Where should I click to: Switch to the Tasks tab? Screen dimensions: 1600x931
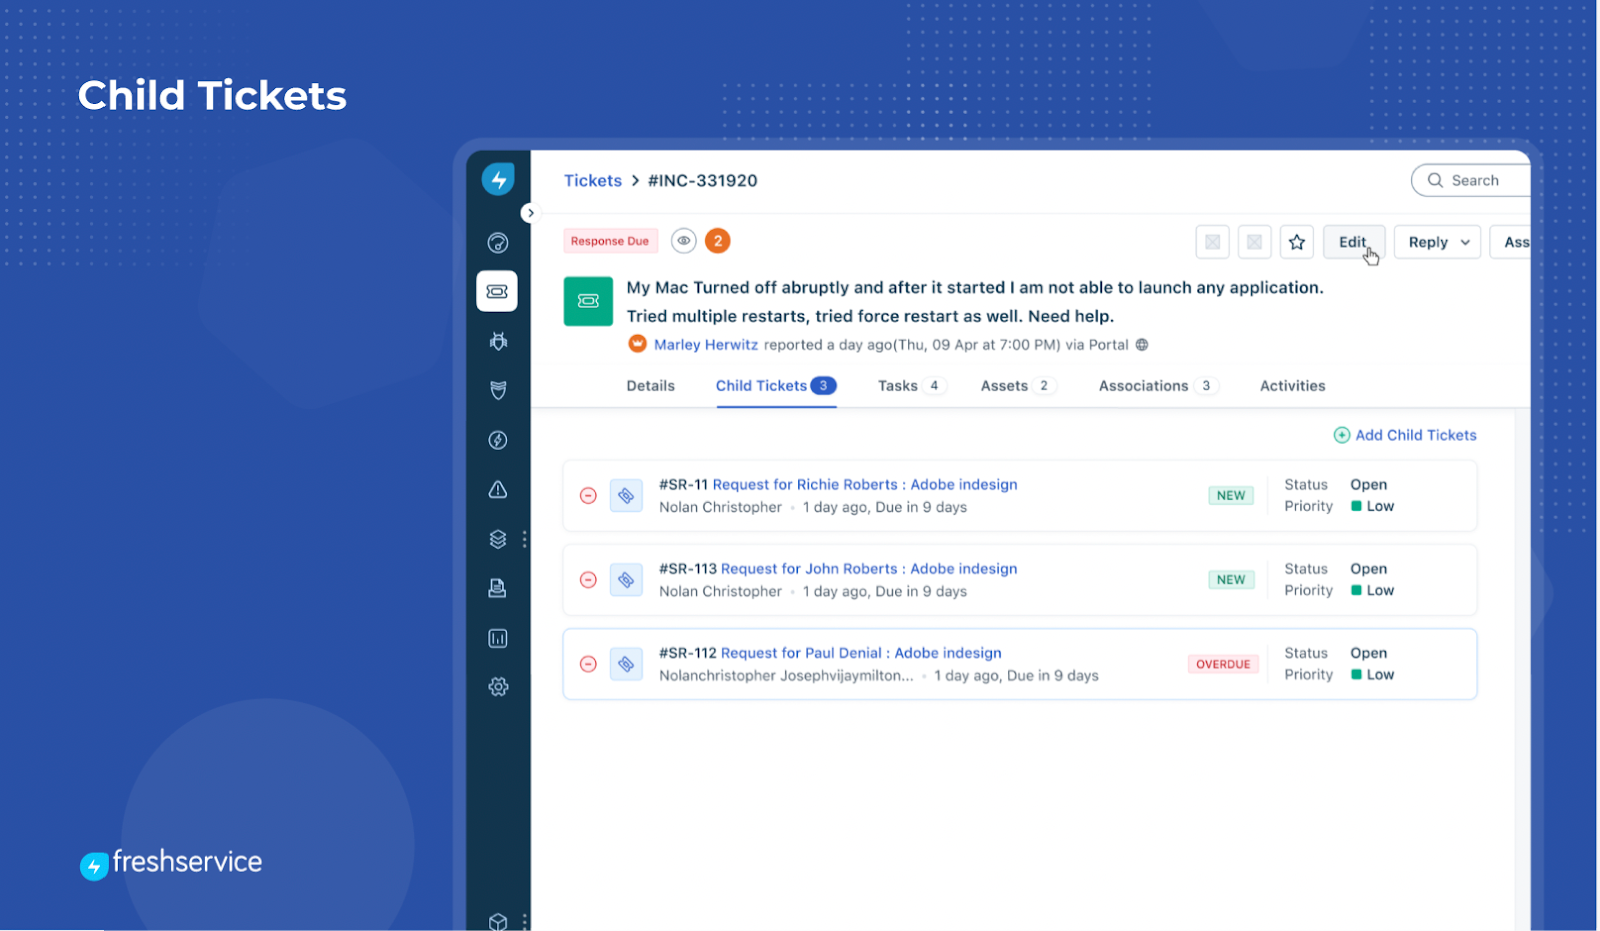(911, 386)
